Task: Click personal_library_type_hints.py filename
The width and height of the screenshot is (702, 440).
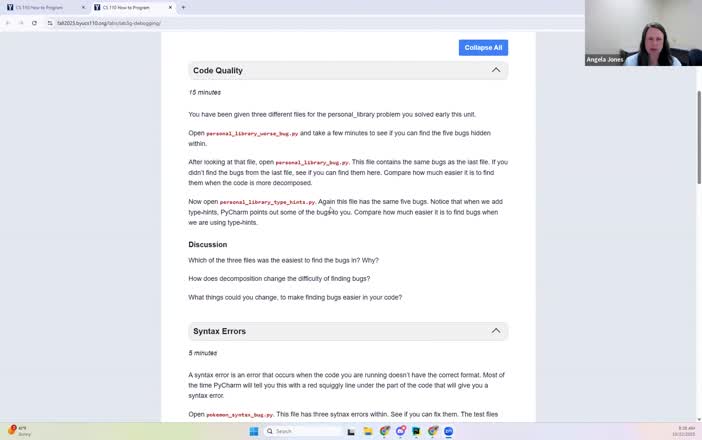Action: [267, 202]
